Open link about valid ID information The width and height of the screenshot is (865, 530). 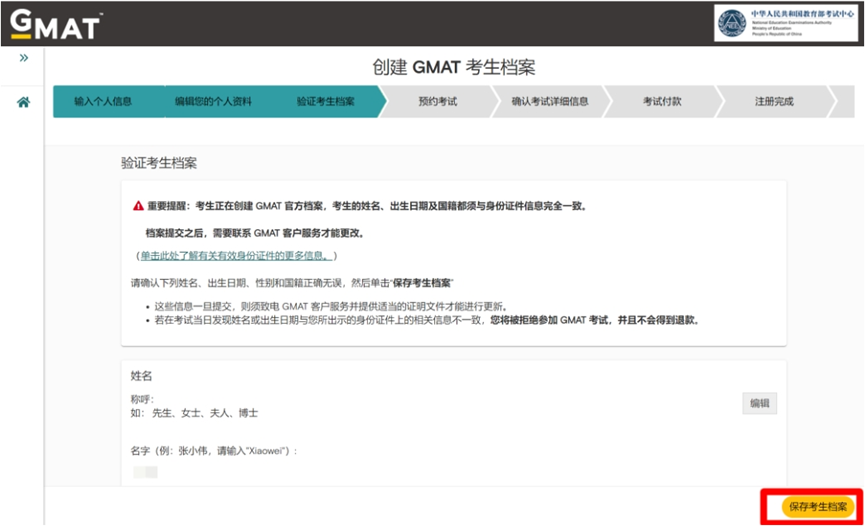237,256
